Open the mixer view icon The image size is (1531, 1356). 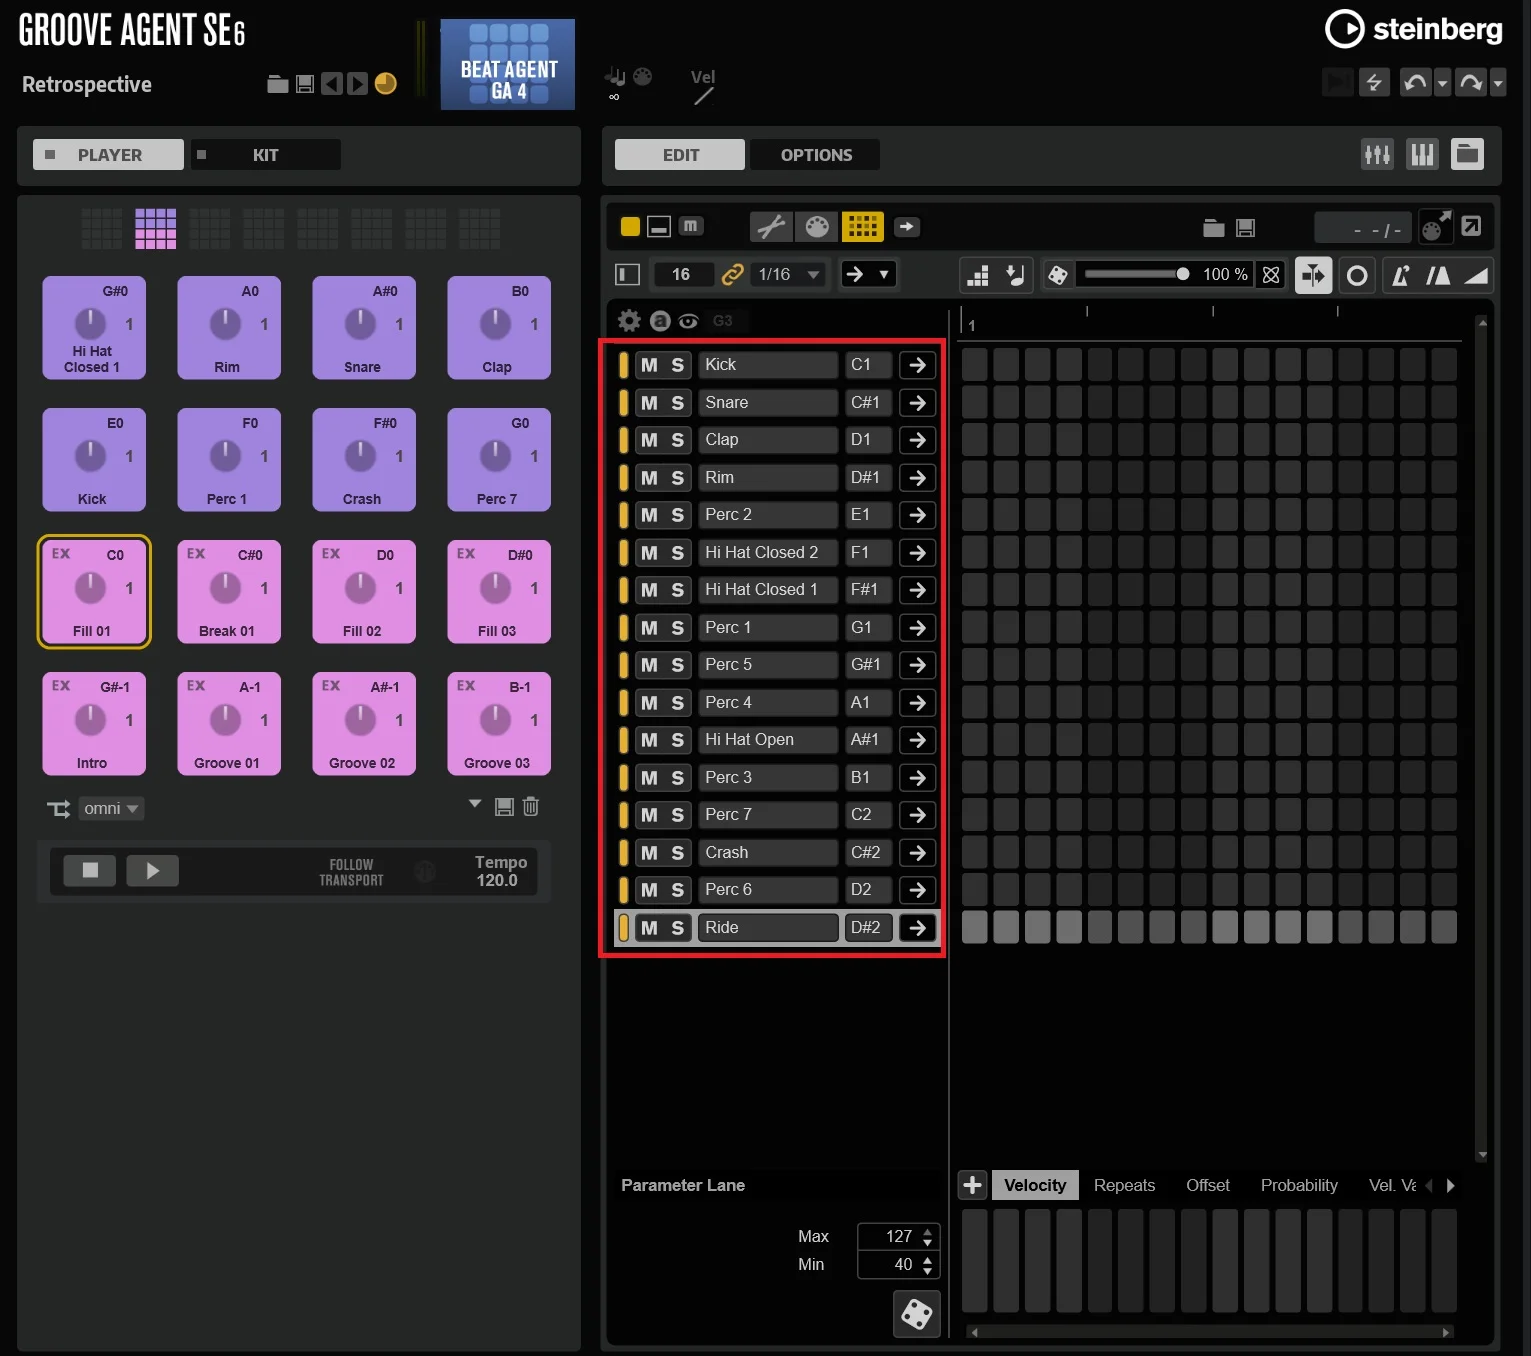coord(1377,154)
